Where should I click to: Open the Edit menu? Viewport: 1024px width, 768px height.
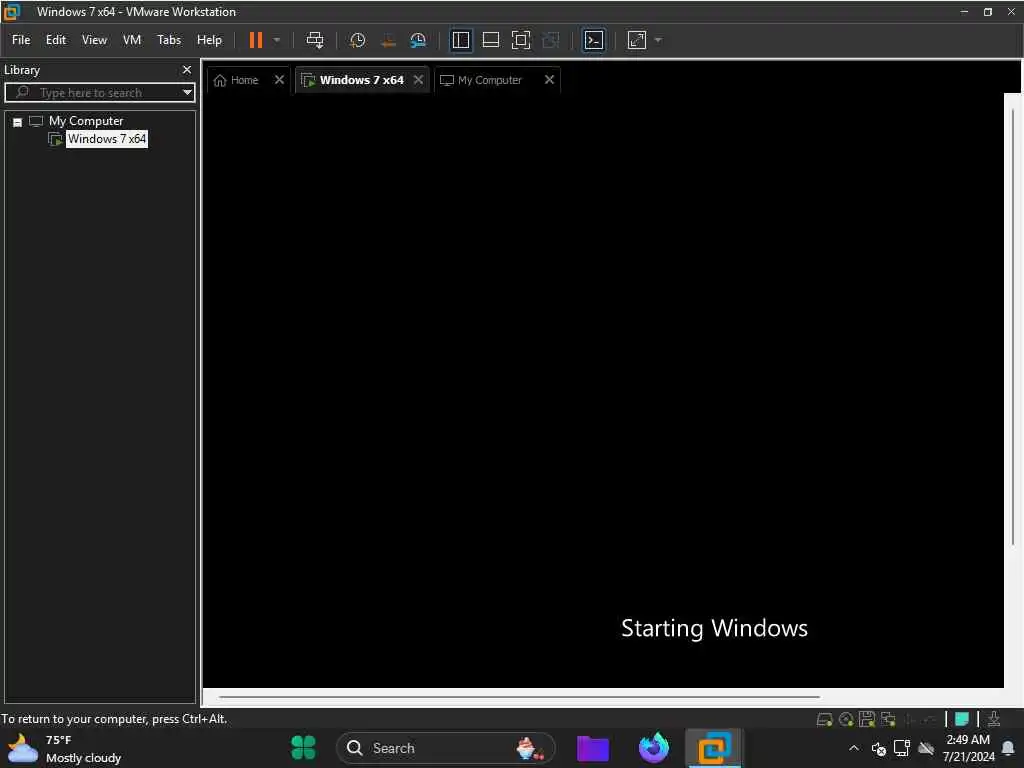tap(56, 40)
